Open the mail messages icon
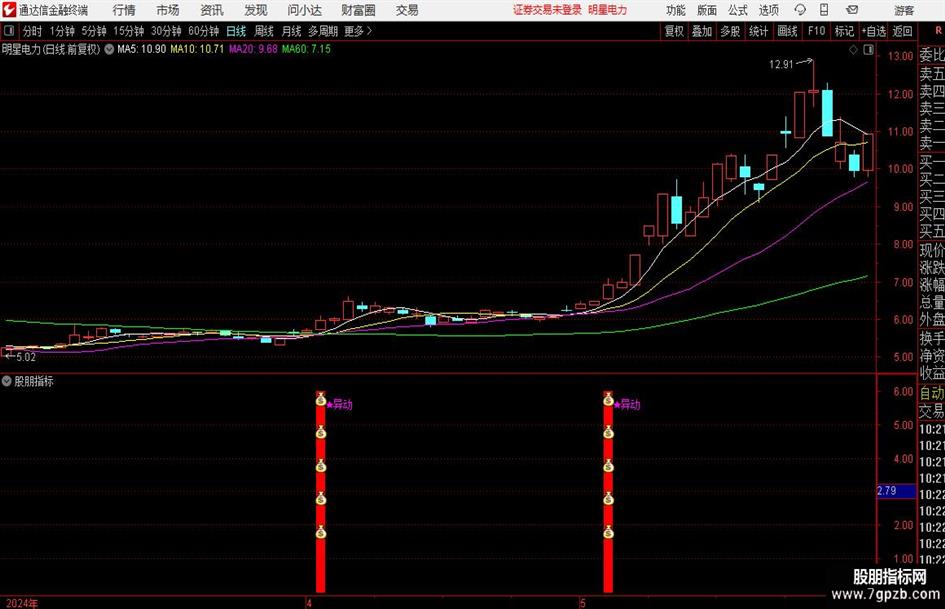This screenshot has width=945, height=609. [x=852, y=10]
